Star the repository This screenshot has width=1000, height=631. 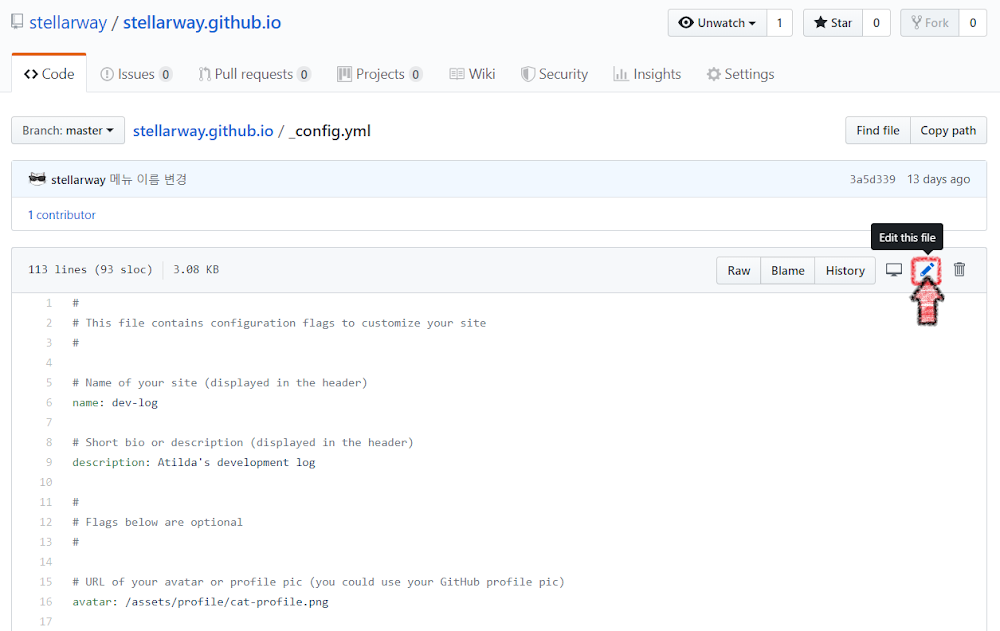coord(833,23)
